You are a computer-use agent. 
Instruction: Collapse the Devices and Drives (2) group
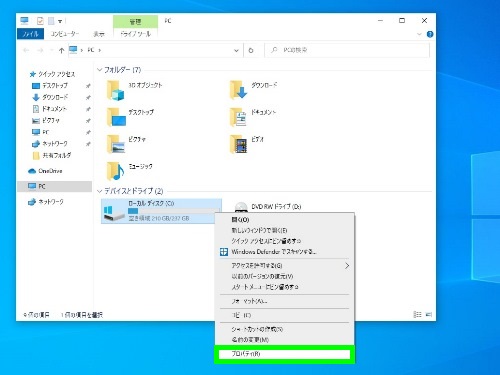pos(99,191)
